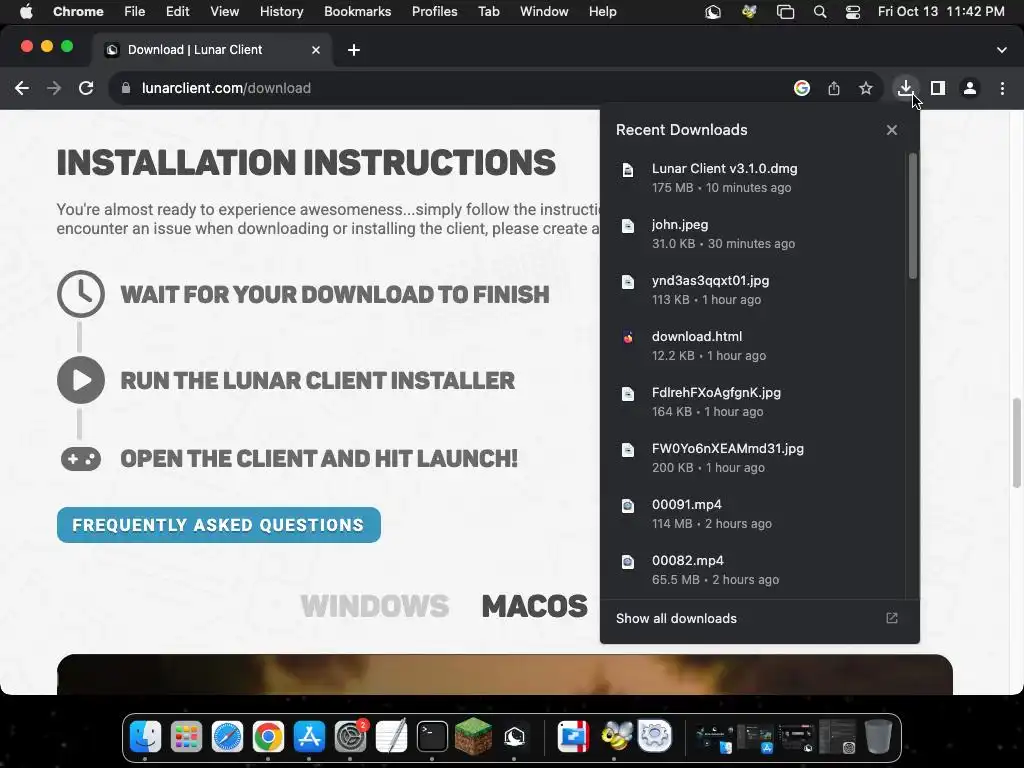Open Safari from the Dock
The height and width of the screenshot is (768, 1024).
click(227, 737)
